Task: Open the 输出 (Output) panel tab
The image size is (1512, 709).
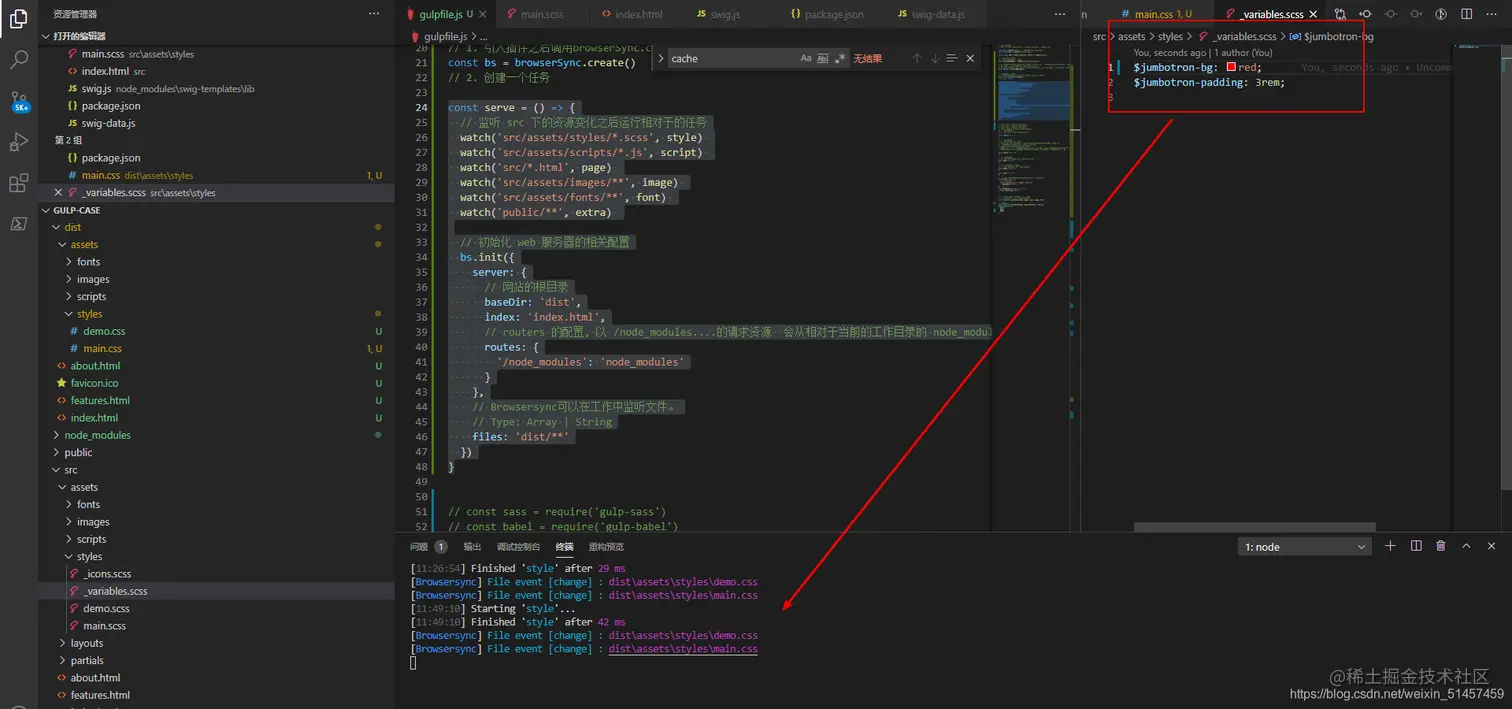Action: coord(472,547)
